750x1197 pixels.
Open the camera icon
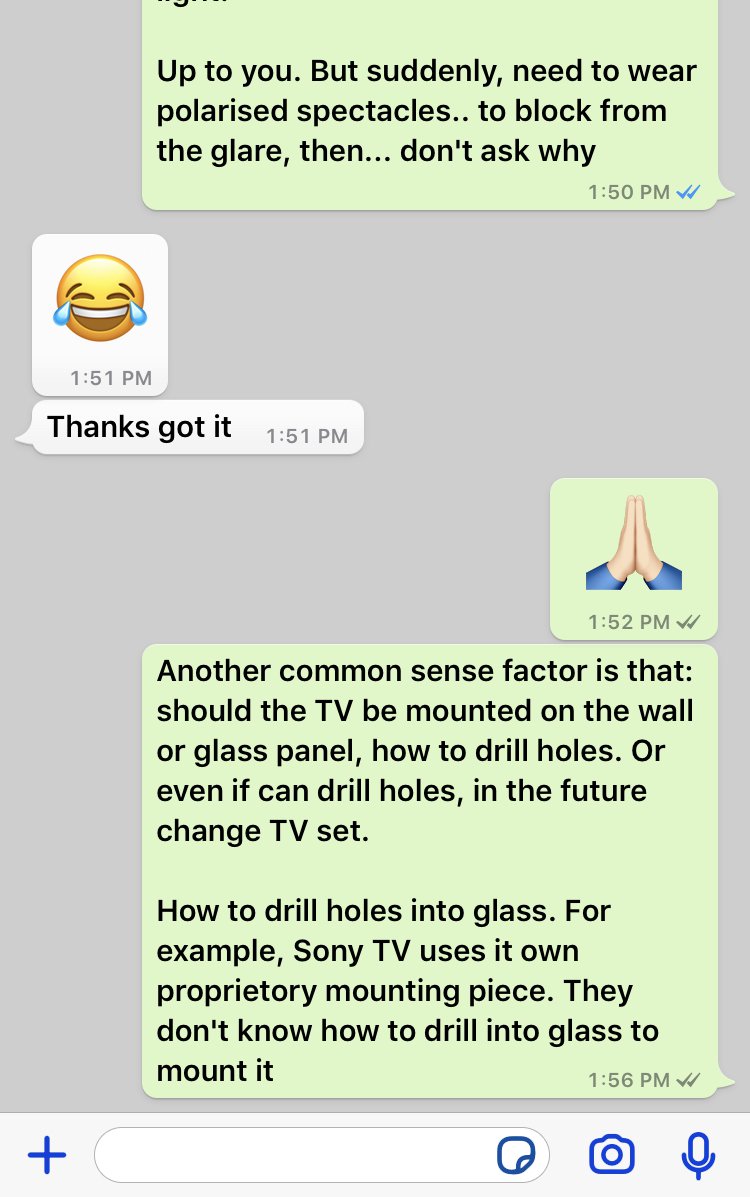[x=611, y=1154]
